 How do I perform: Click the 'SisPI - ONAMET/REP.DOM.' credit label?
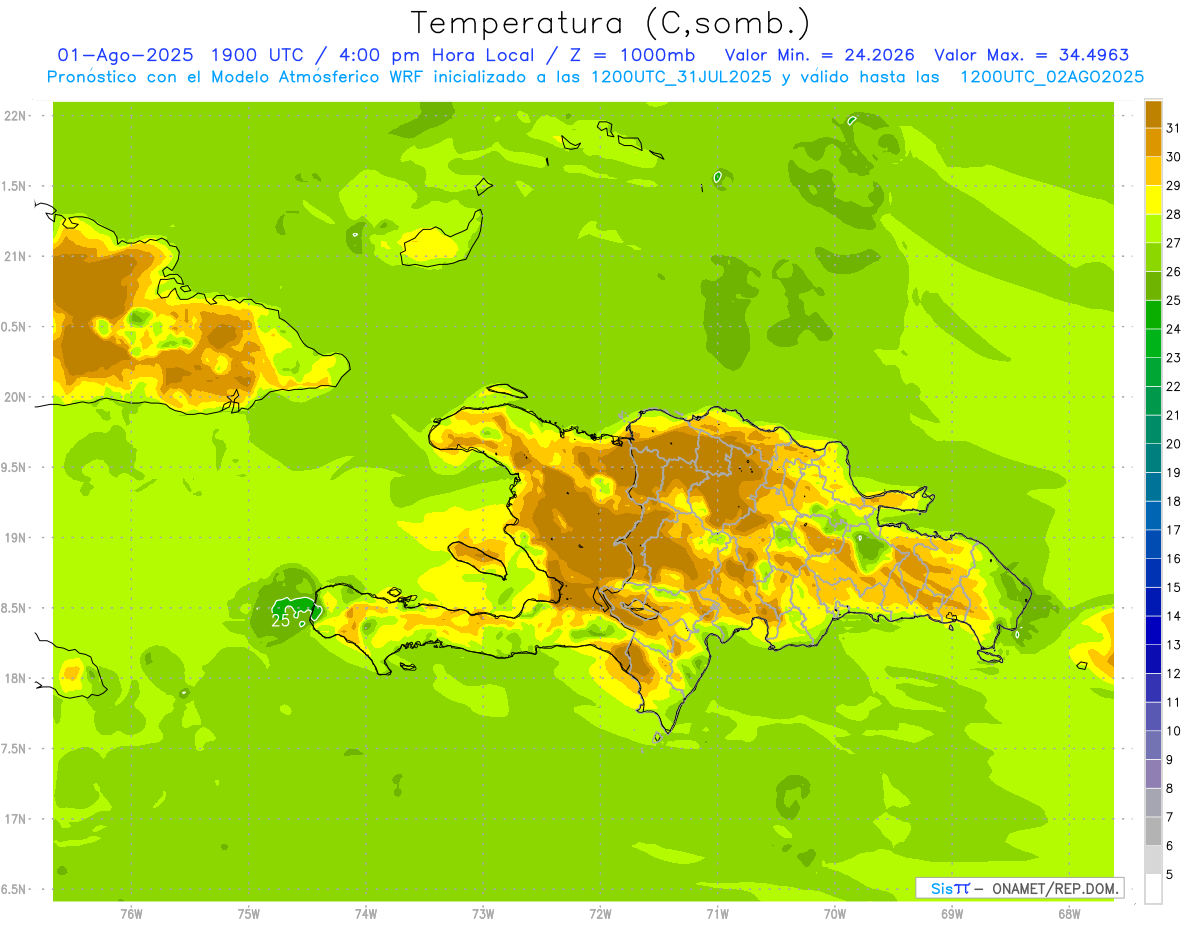pos(1019,888)
